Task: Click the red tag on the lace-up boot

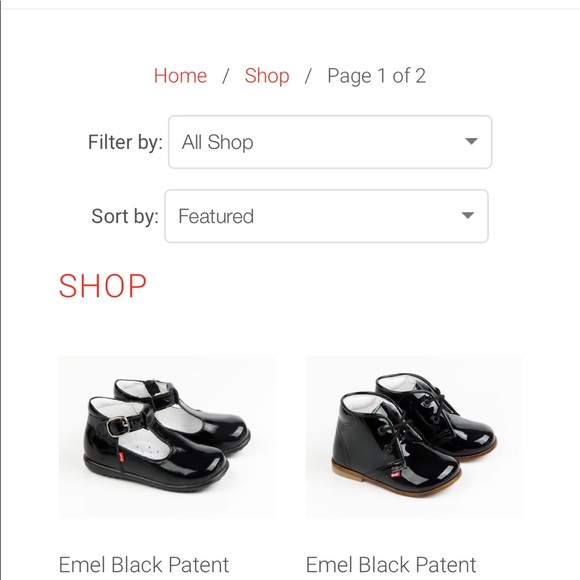Action: coord(395,474)
